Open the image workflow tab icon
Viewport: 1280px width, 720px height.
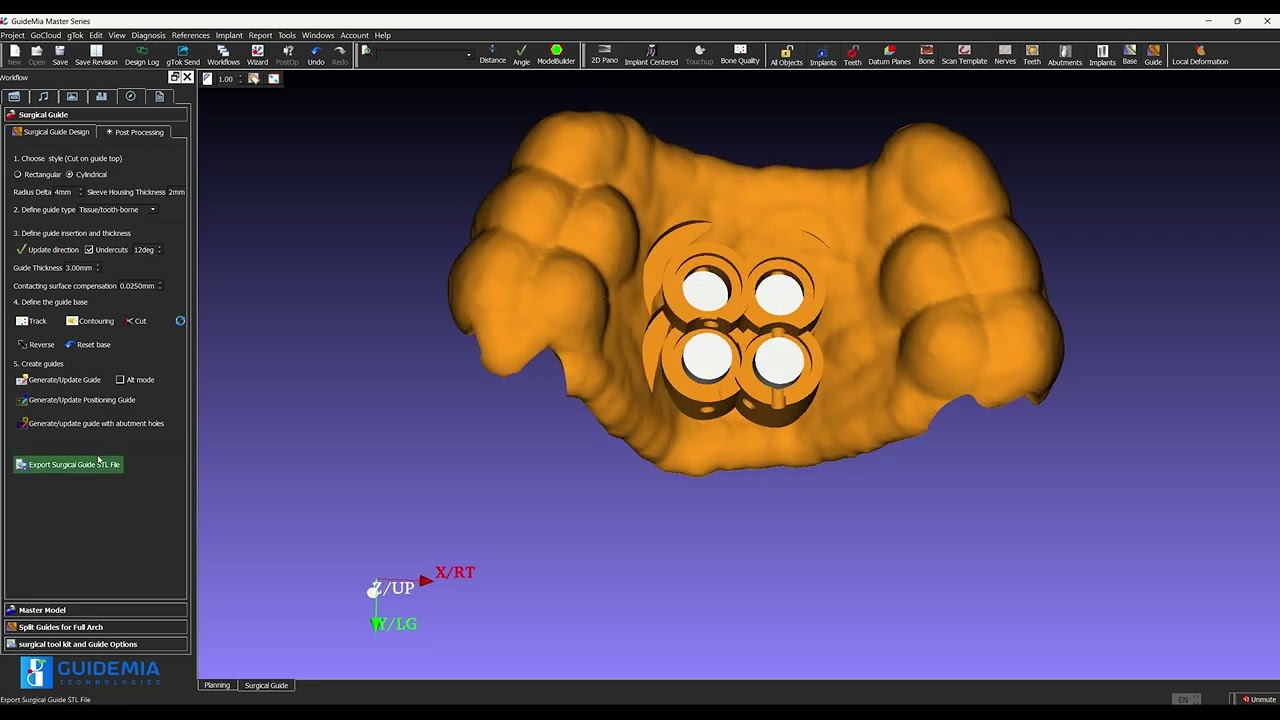[72, 96]
